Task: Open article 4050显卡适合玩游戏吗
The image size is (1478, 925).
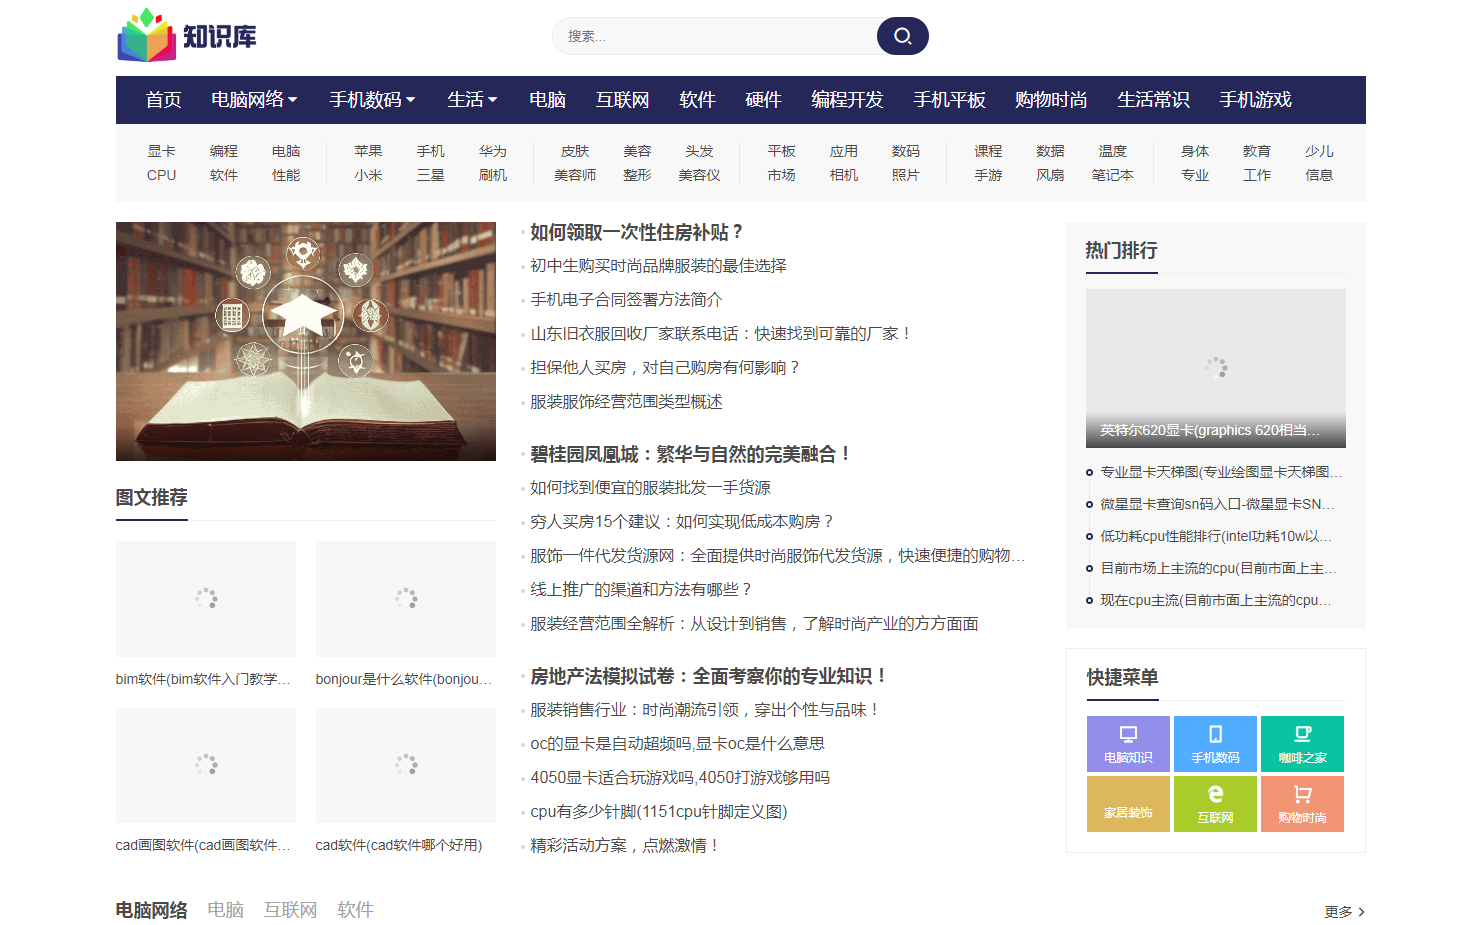Action: (680, 778)
